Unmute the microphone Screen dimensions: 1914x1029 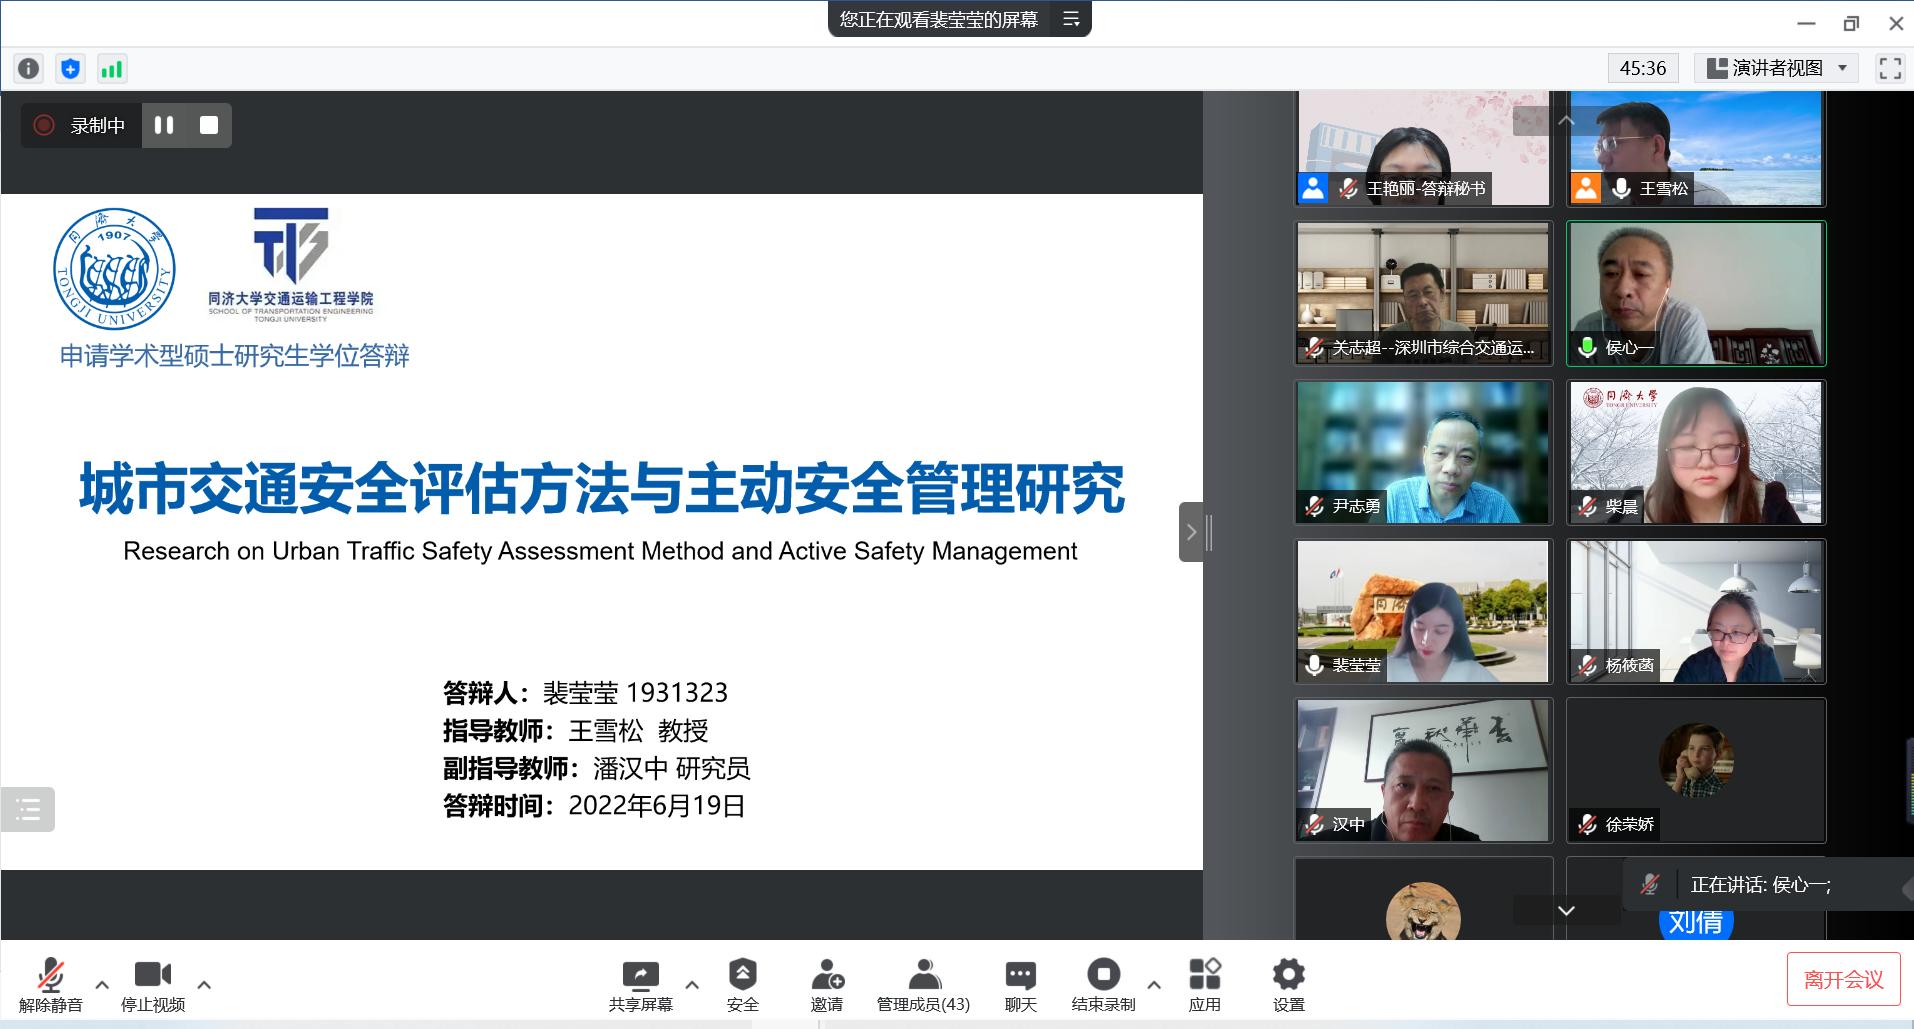point(50,984)
